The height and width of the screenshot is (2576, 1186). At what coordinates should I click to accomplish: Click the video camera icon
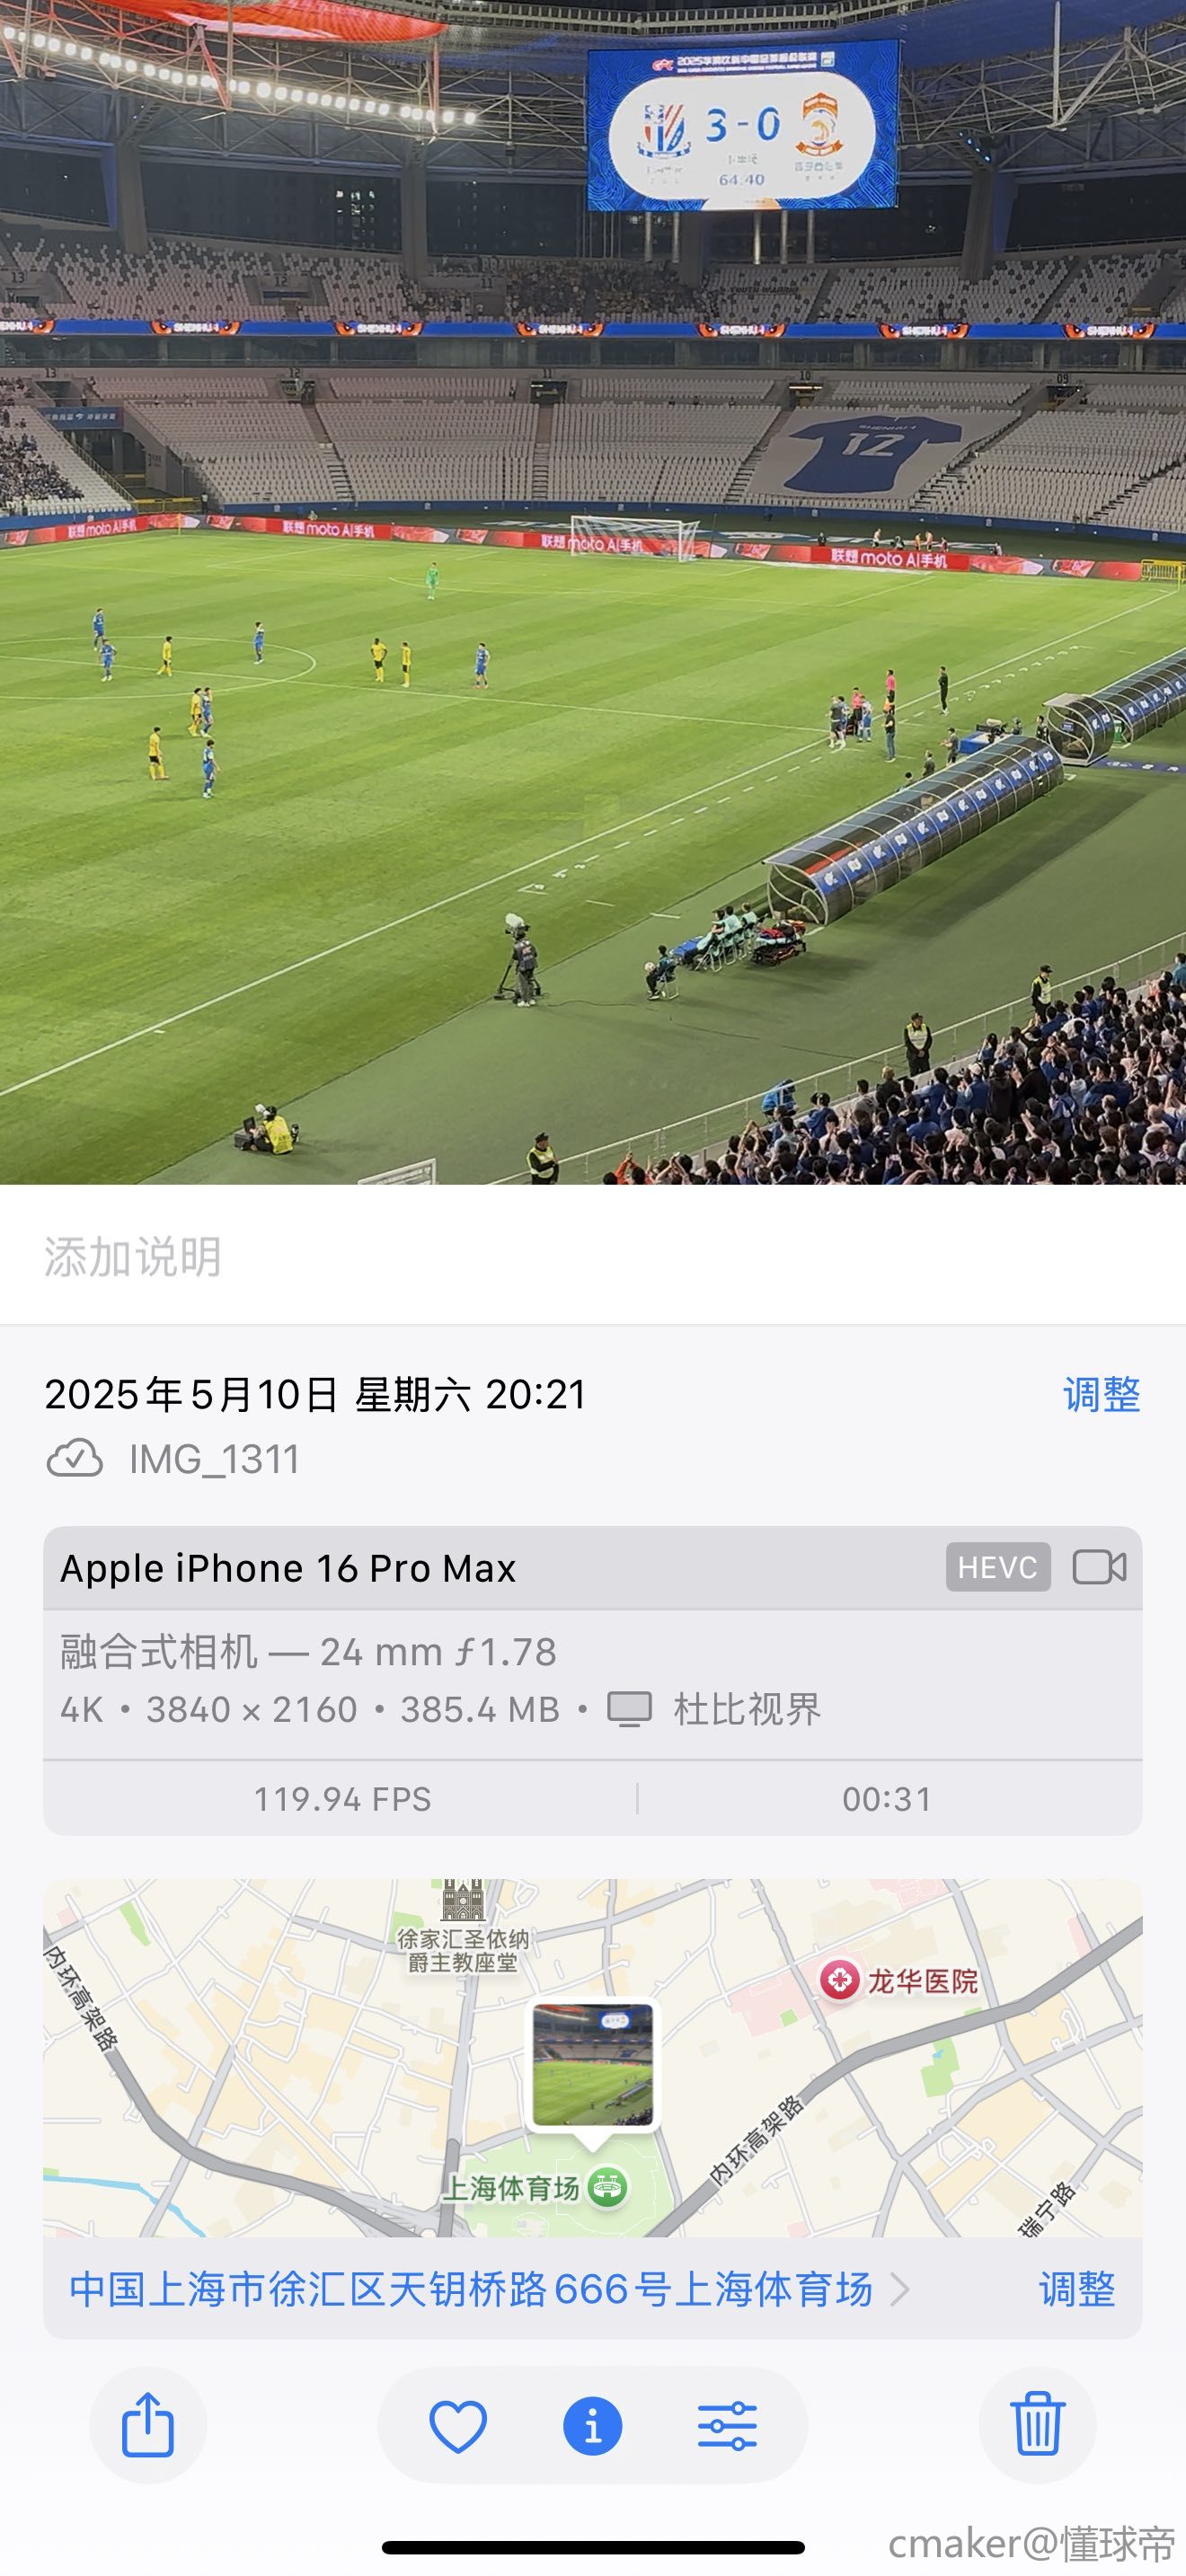(1099, 1567)
